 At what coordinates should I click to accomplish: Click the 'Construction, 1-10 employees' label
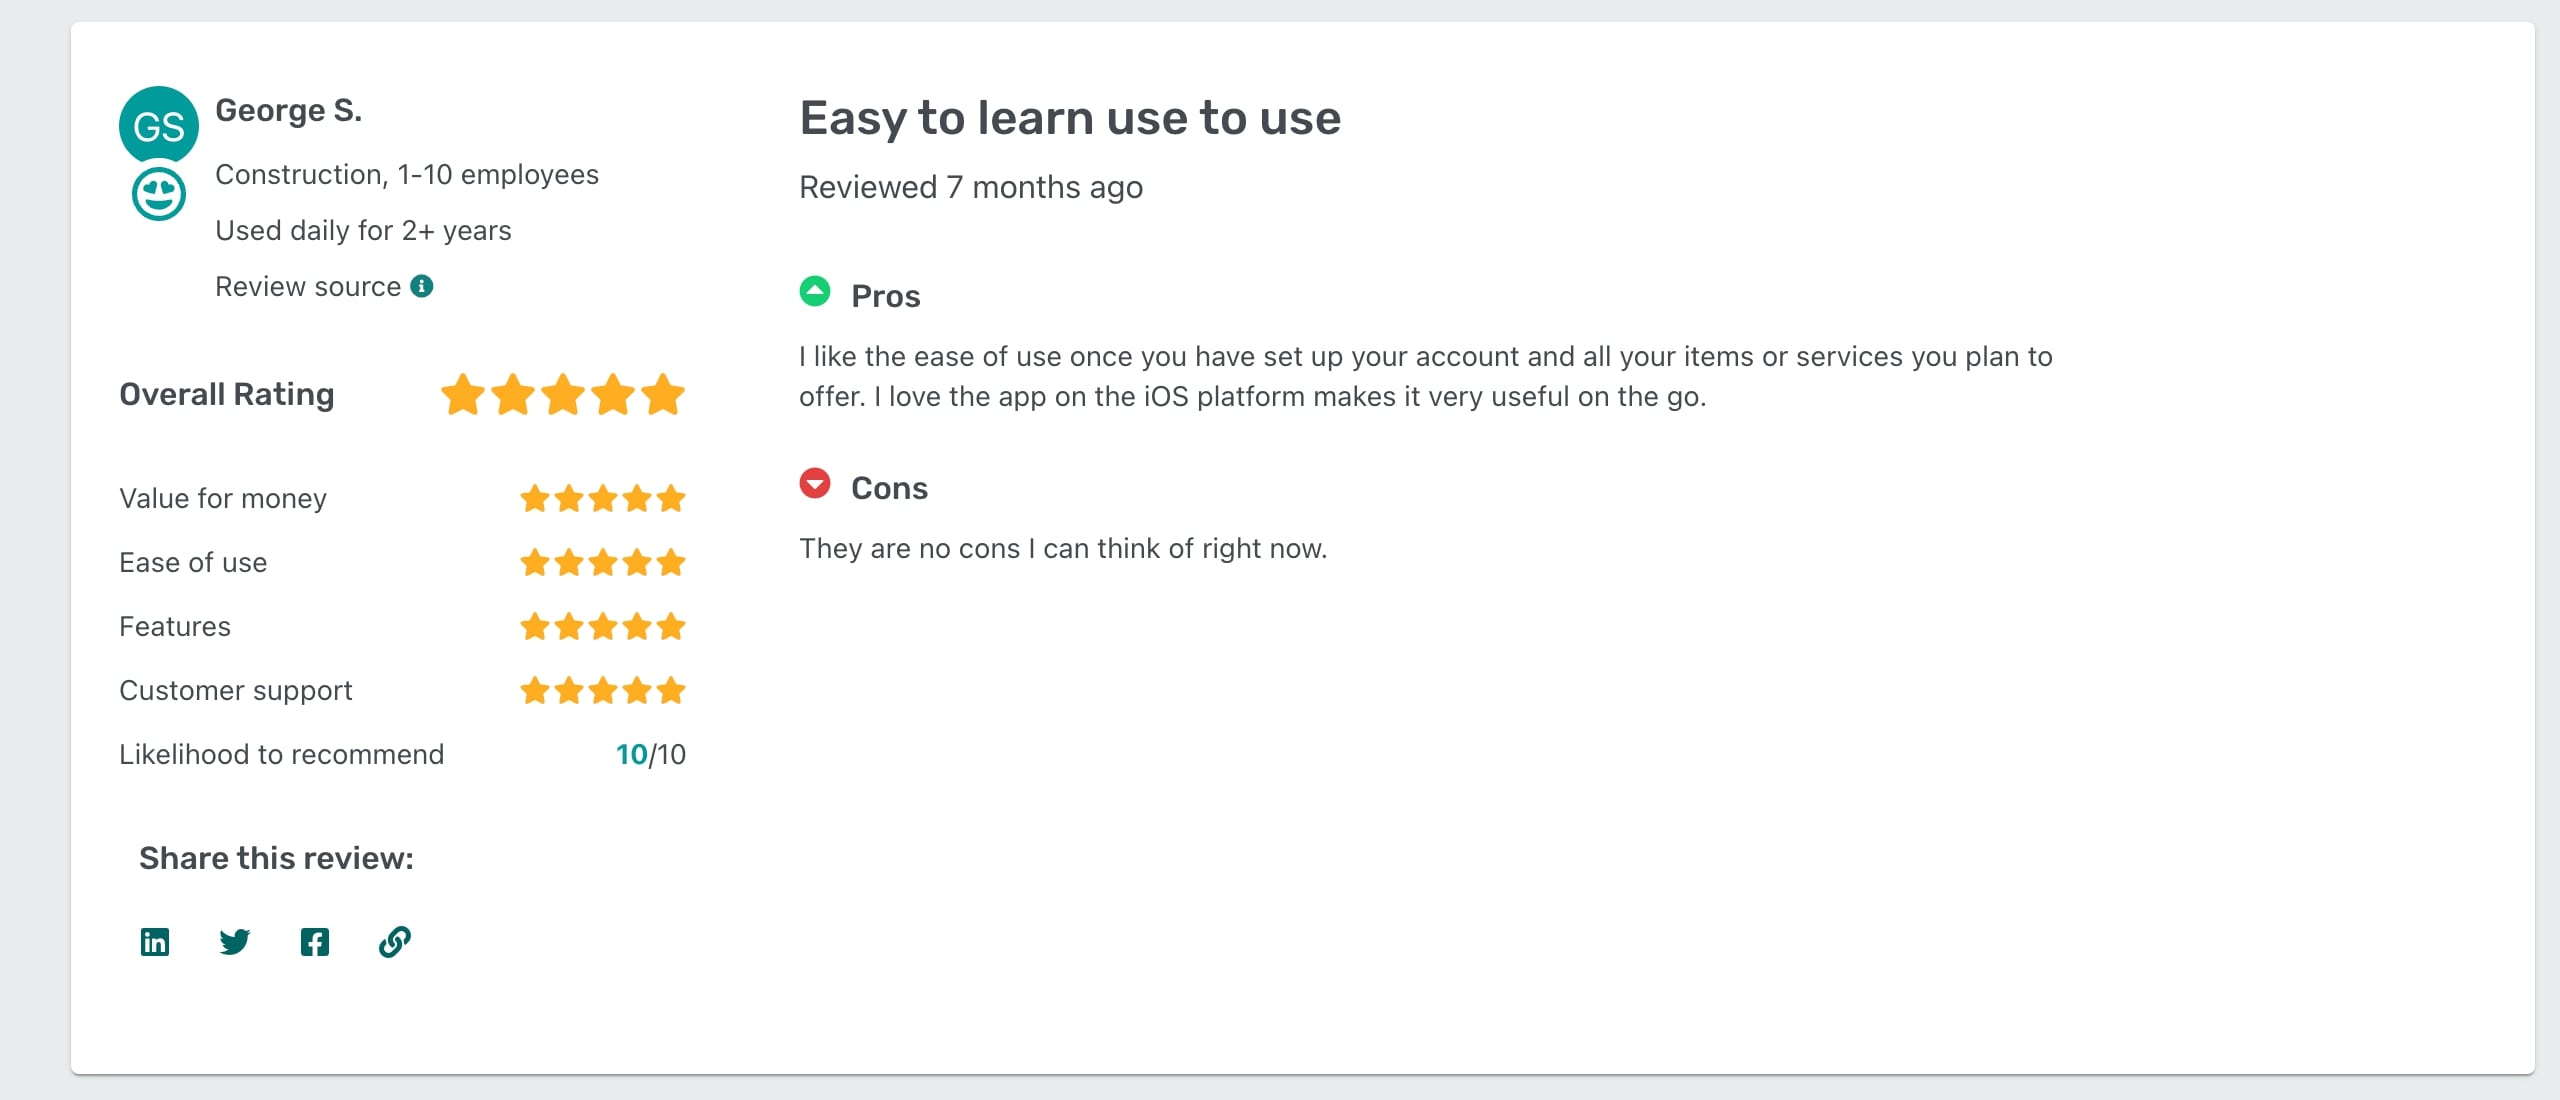(x=407, y=173)
